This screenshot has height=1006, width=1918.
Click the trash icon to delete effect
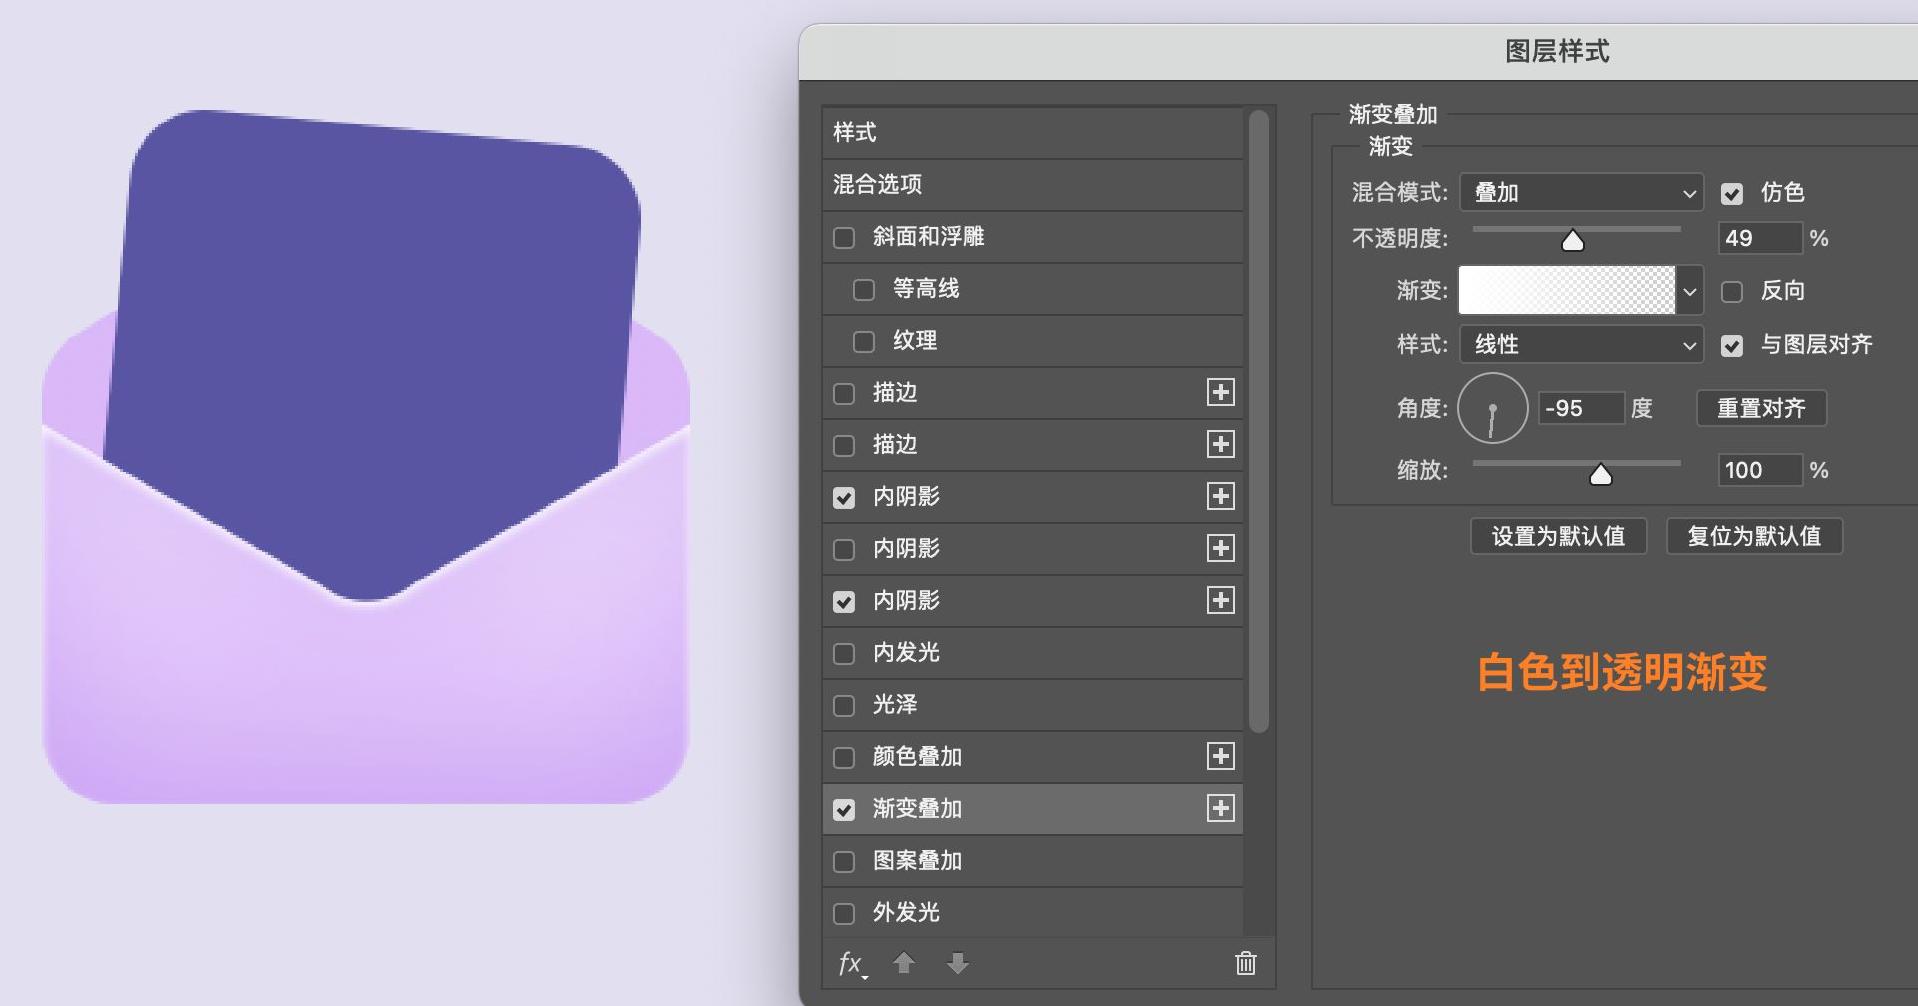click(1244, 963)
